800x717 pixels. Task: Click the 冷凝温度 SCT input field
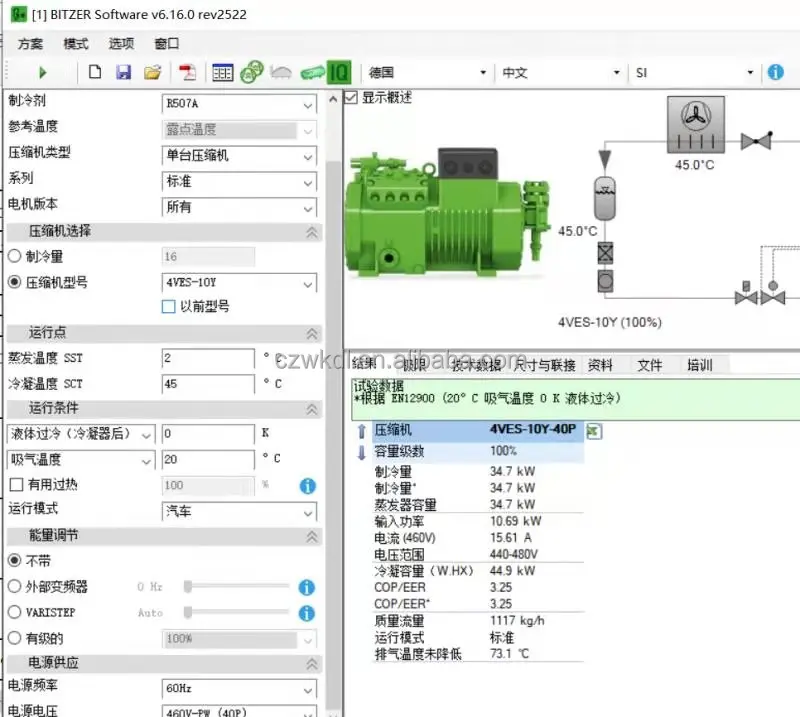click(208, 384)
